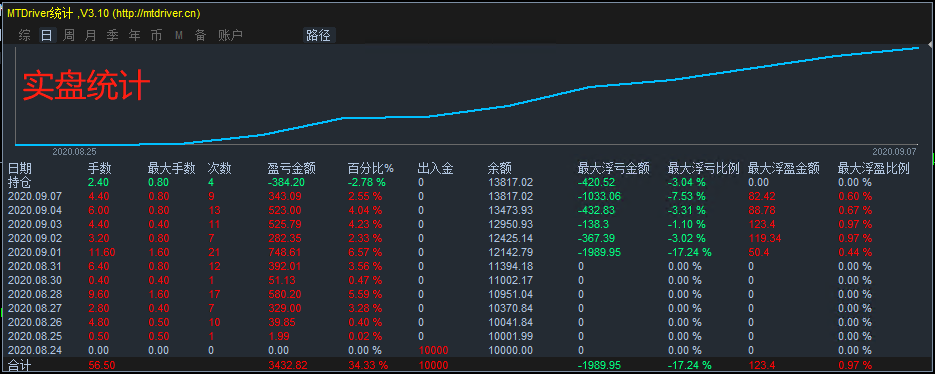This screenshot has width=935, height=374.
Task: Click the 56.50 total lots value
Action: (102, 364)
